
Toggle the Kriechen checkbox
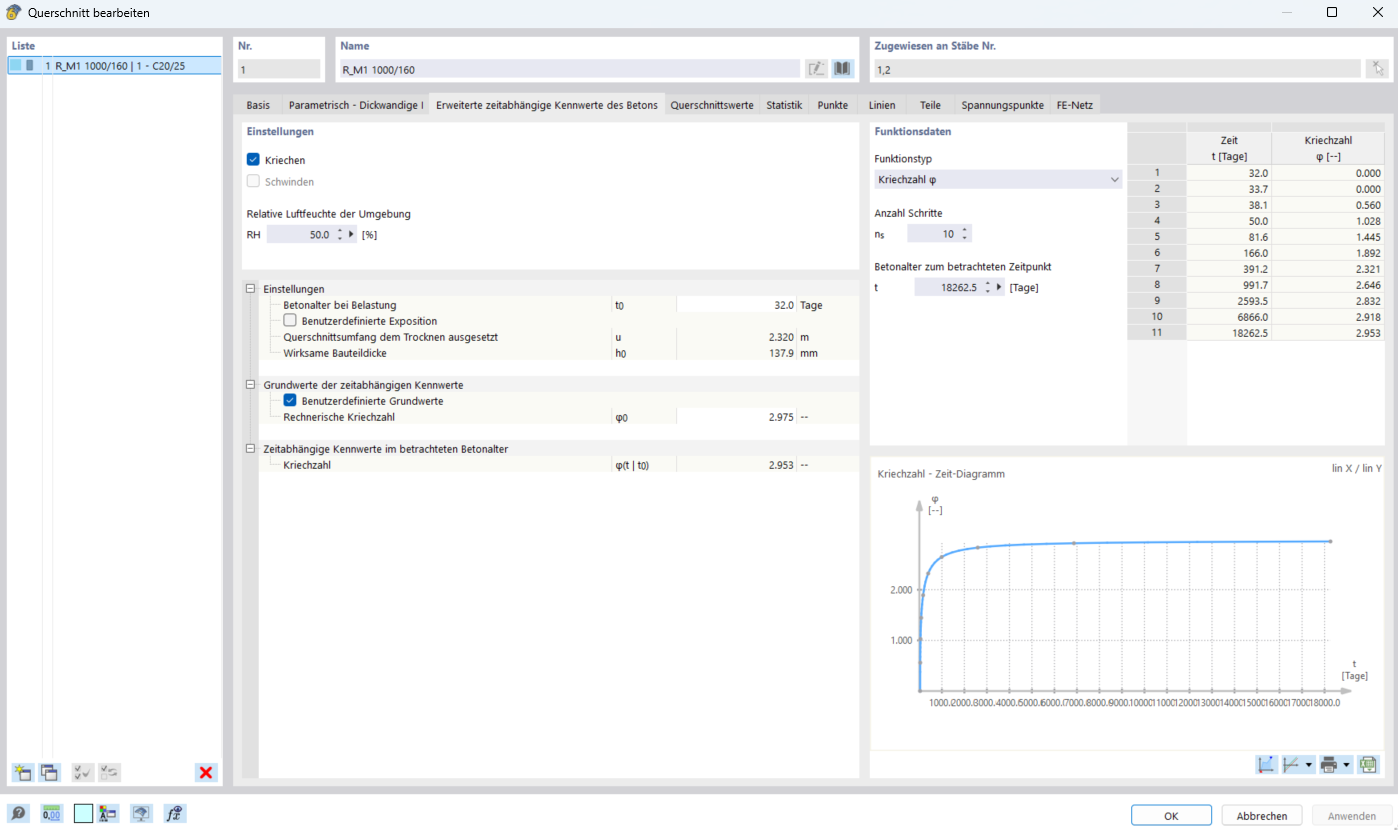pos(253,160)
